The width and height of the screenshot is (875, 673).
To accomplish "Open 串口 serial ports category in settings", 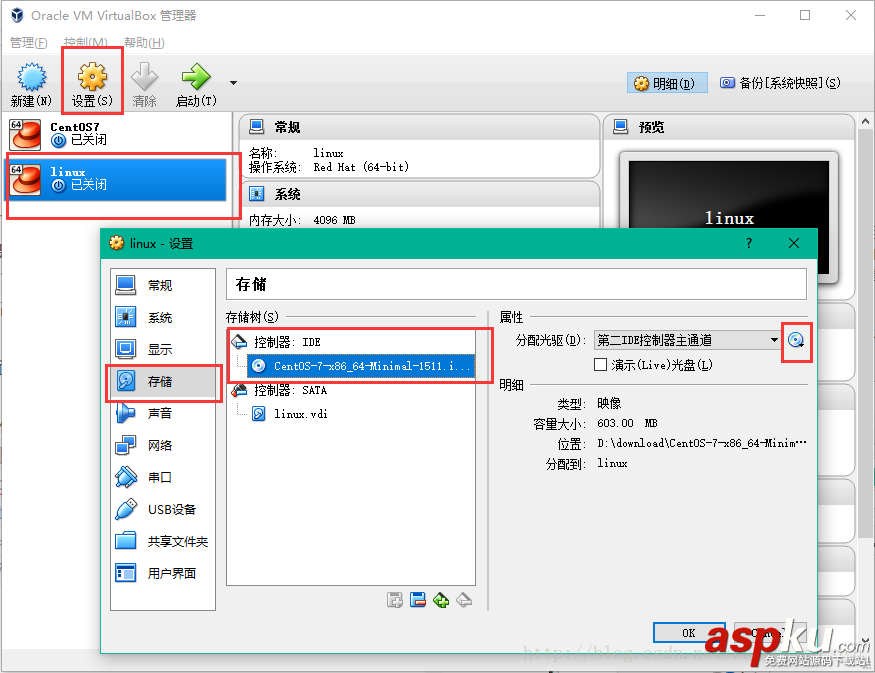I will click(162, 477).
